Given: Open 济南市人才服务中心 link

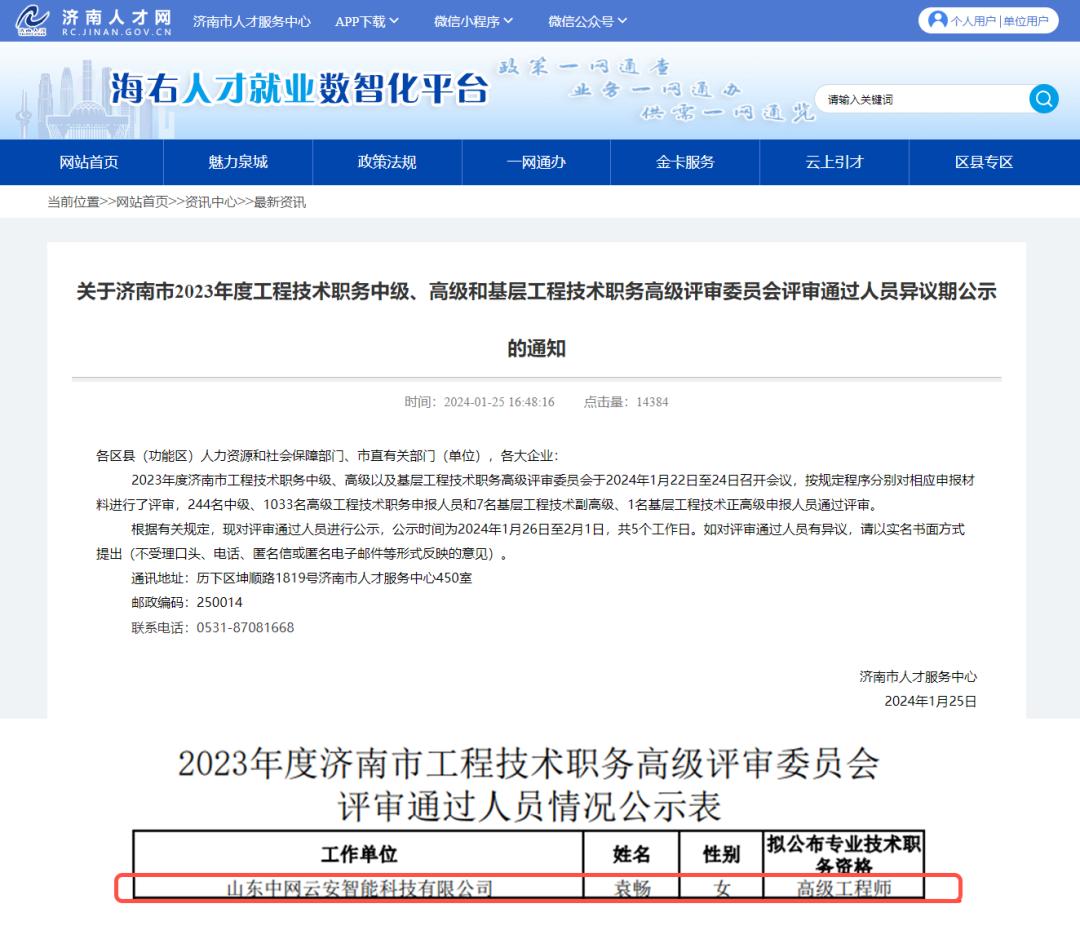Looking at the screenshot, I should (251, 21).
